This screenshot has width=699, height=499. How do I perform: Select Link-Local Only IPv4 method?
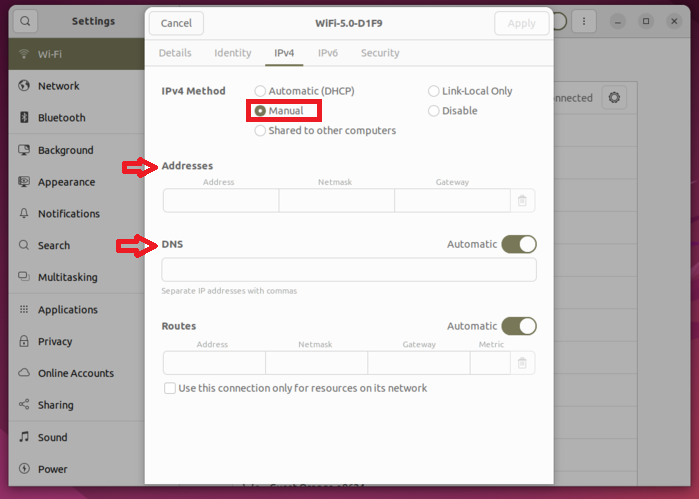pos(470,91)
